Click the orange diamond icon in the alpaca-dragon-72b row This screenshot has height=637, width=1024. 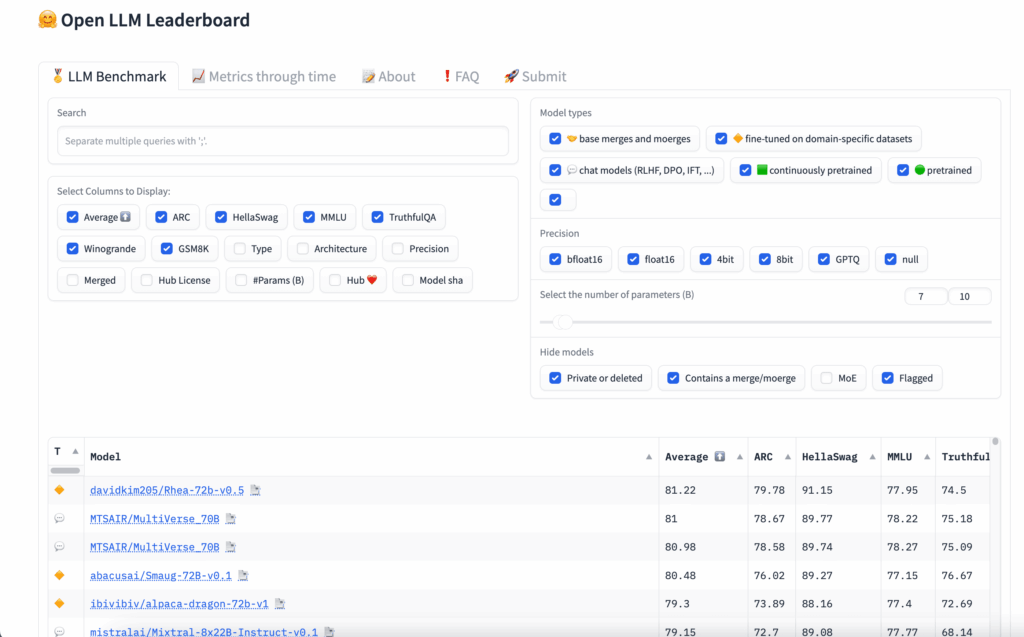pos(59,604)
